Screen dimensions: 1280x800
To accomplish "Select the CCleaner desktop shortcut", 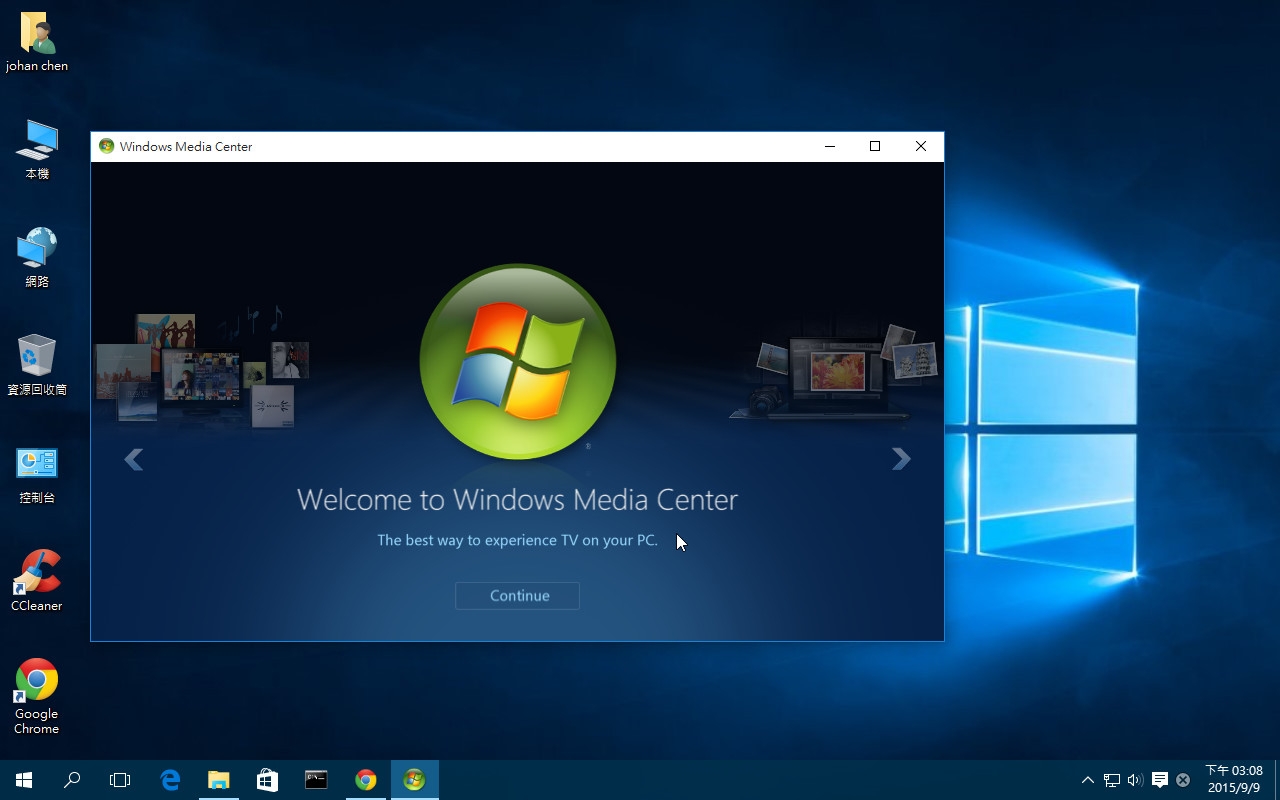I will pyautogui.click(x=37, y=581).
